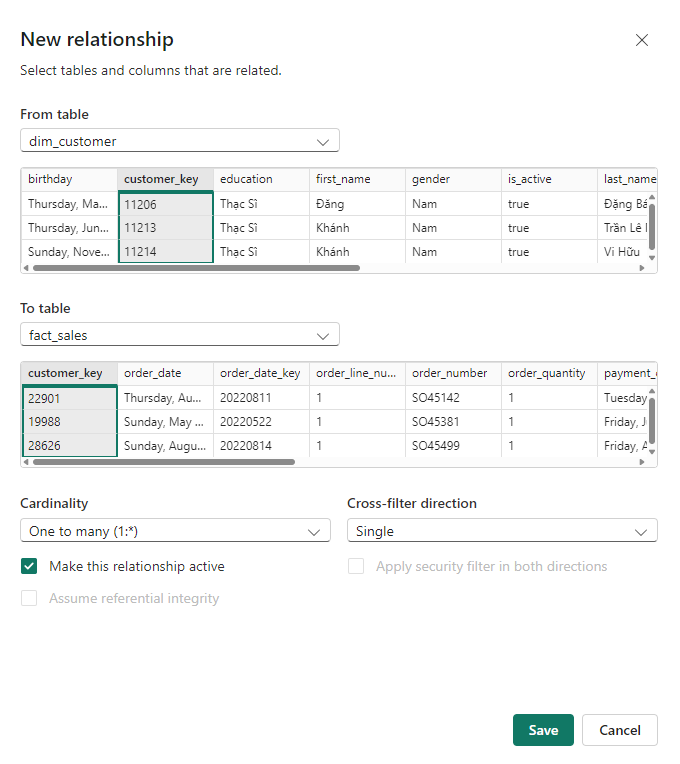Select customer_key column header in fact_sales
Viewport: 680px width, 764px height.
pyautogui.click(x=69, y=373)
